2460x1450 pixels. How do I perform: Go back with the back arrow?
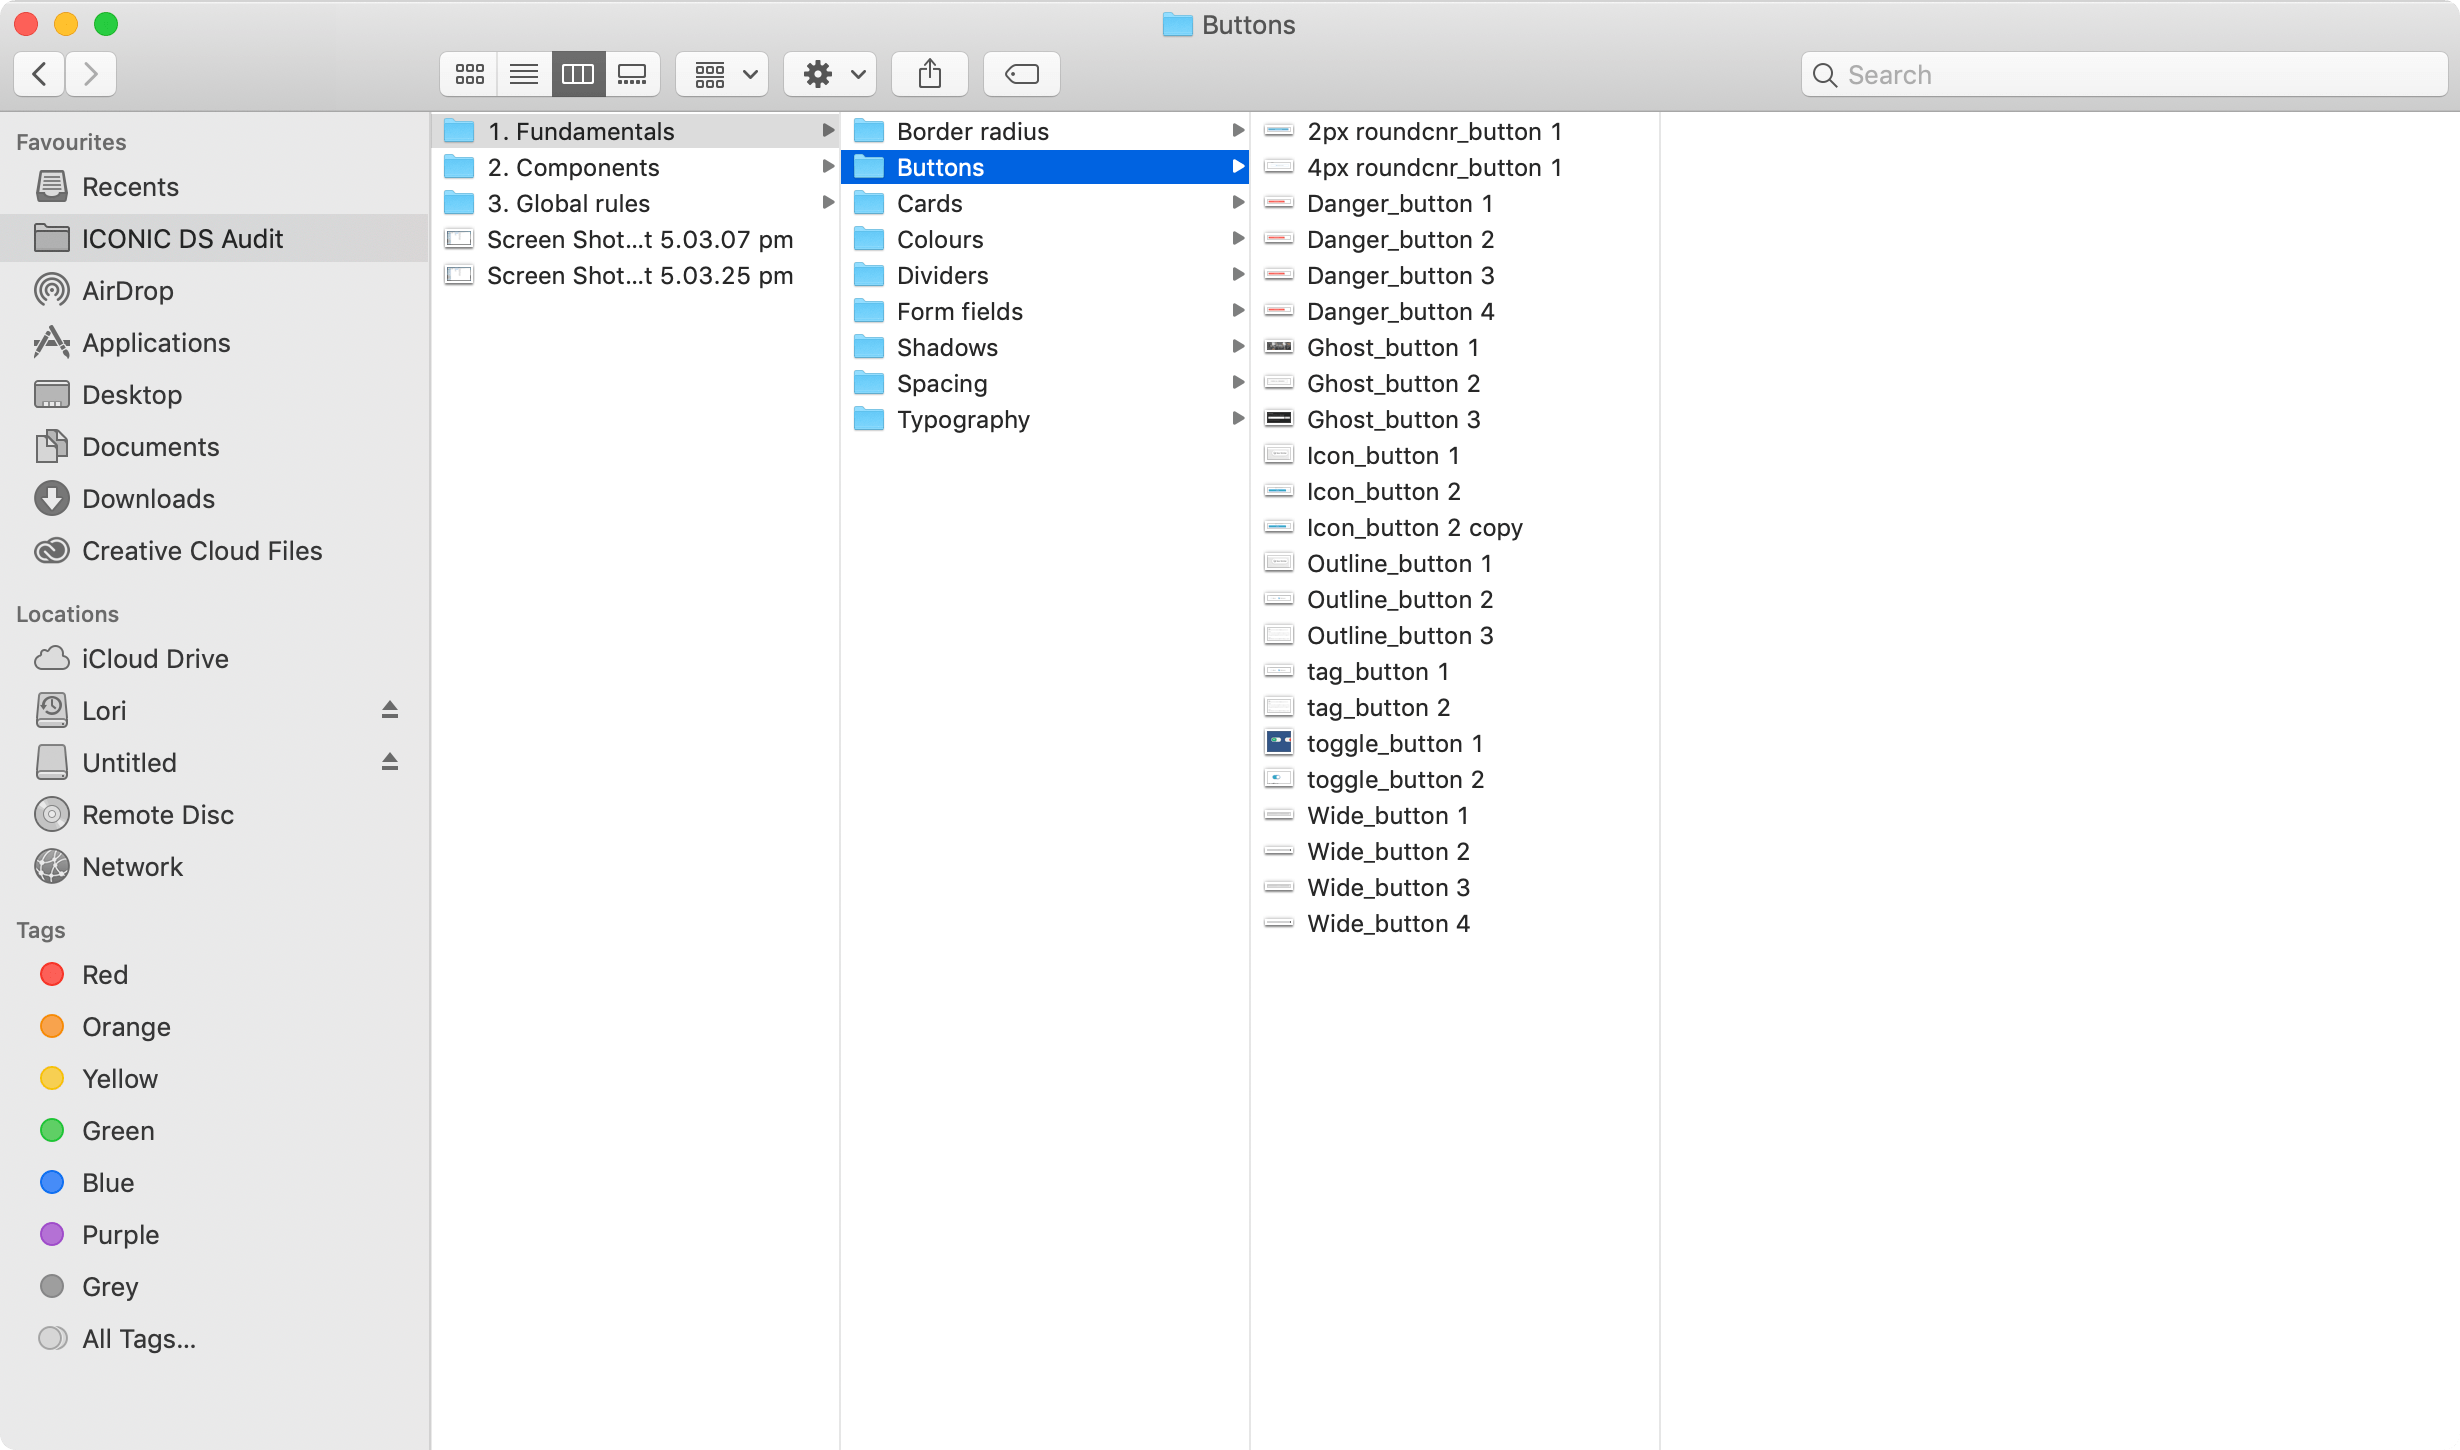pos(40,74)
